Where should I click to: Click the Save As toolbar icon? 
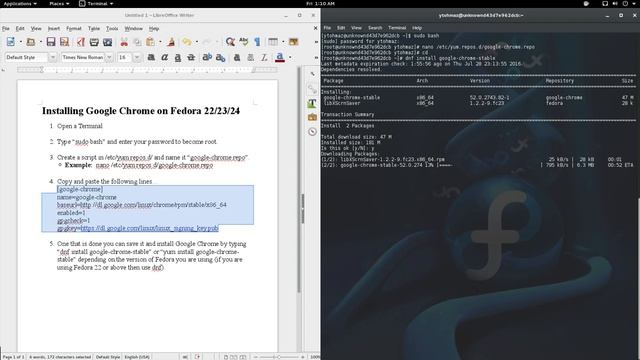(x=64, y=42)
